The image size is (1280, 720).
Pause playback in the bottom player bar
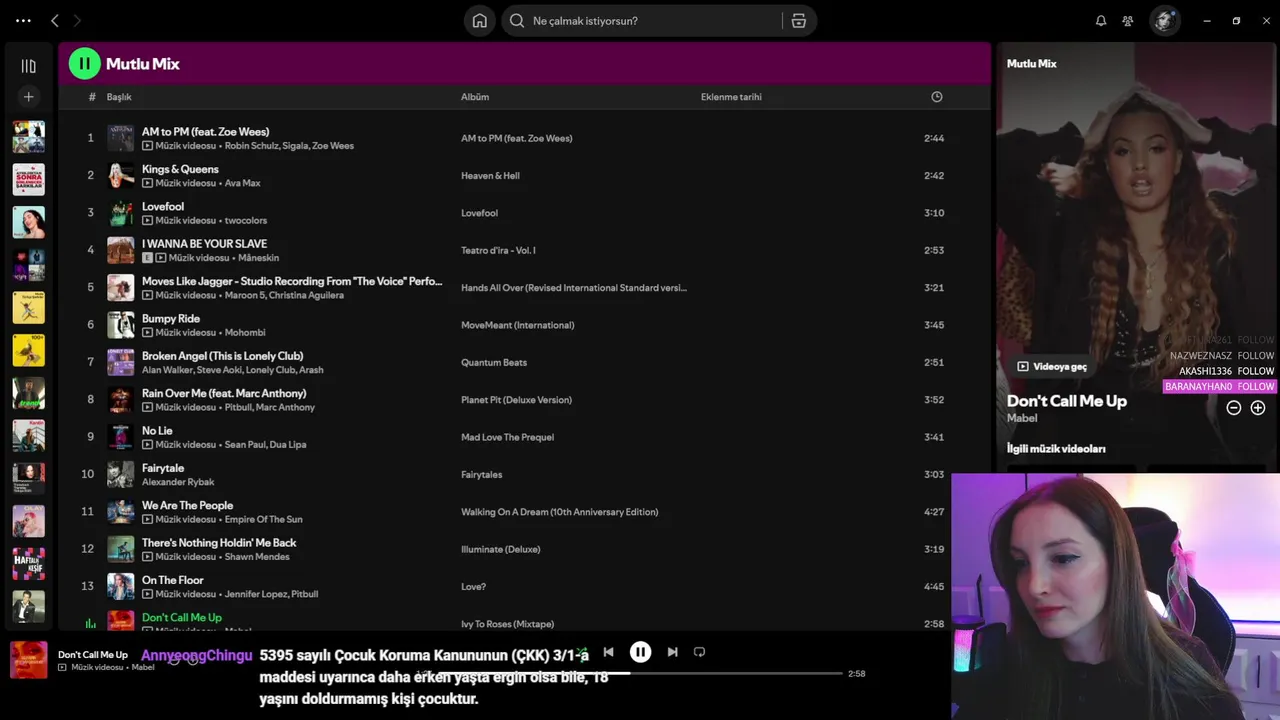click(x=641, y=652)
